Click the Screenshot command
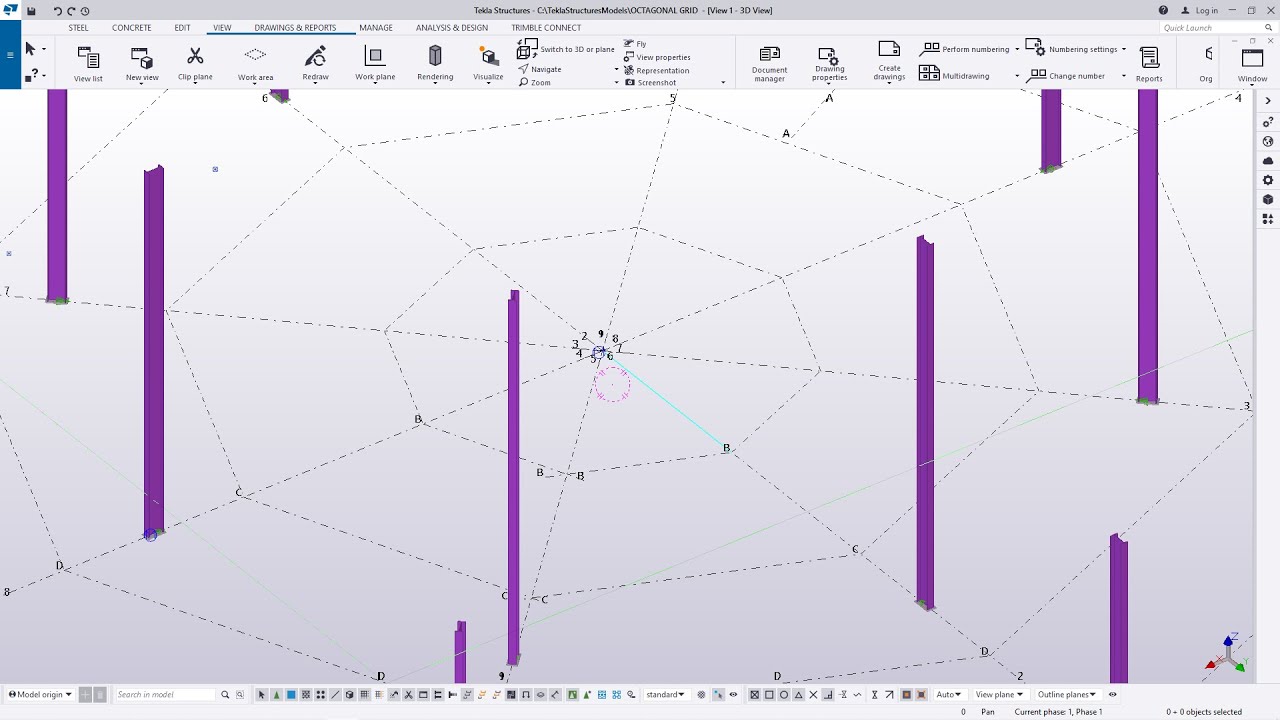The image size is (1280, 720). pos(650,83)
